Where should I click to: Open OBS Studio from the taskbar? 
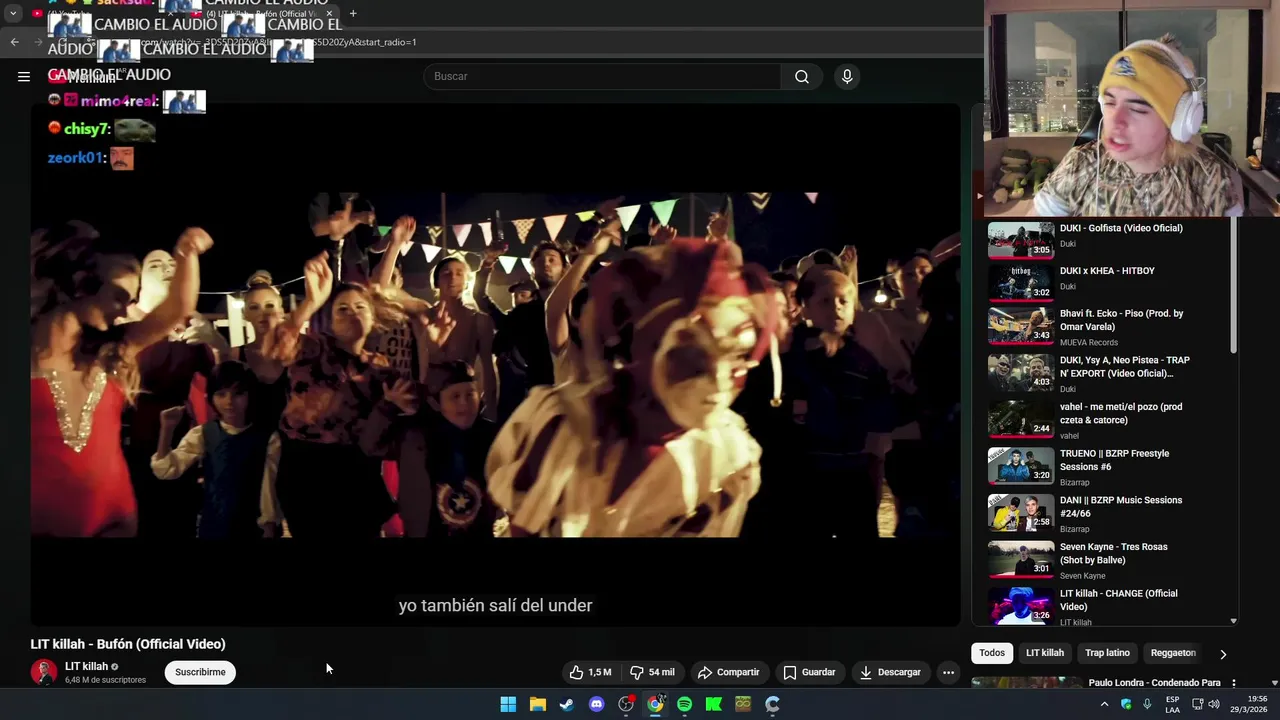tap(626, 704)
